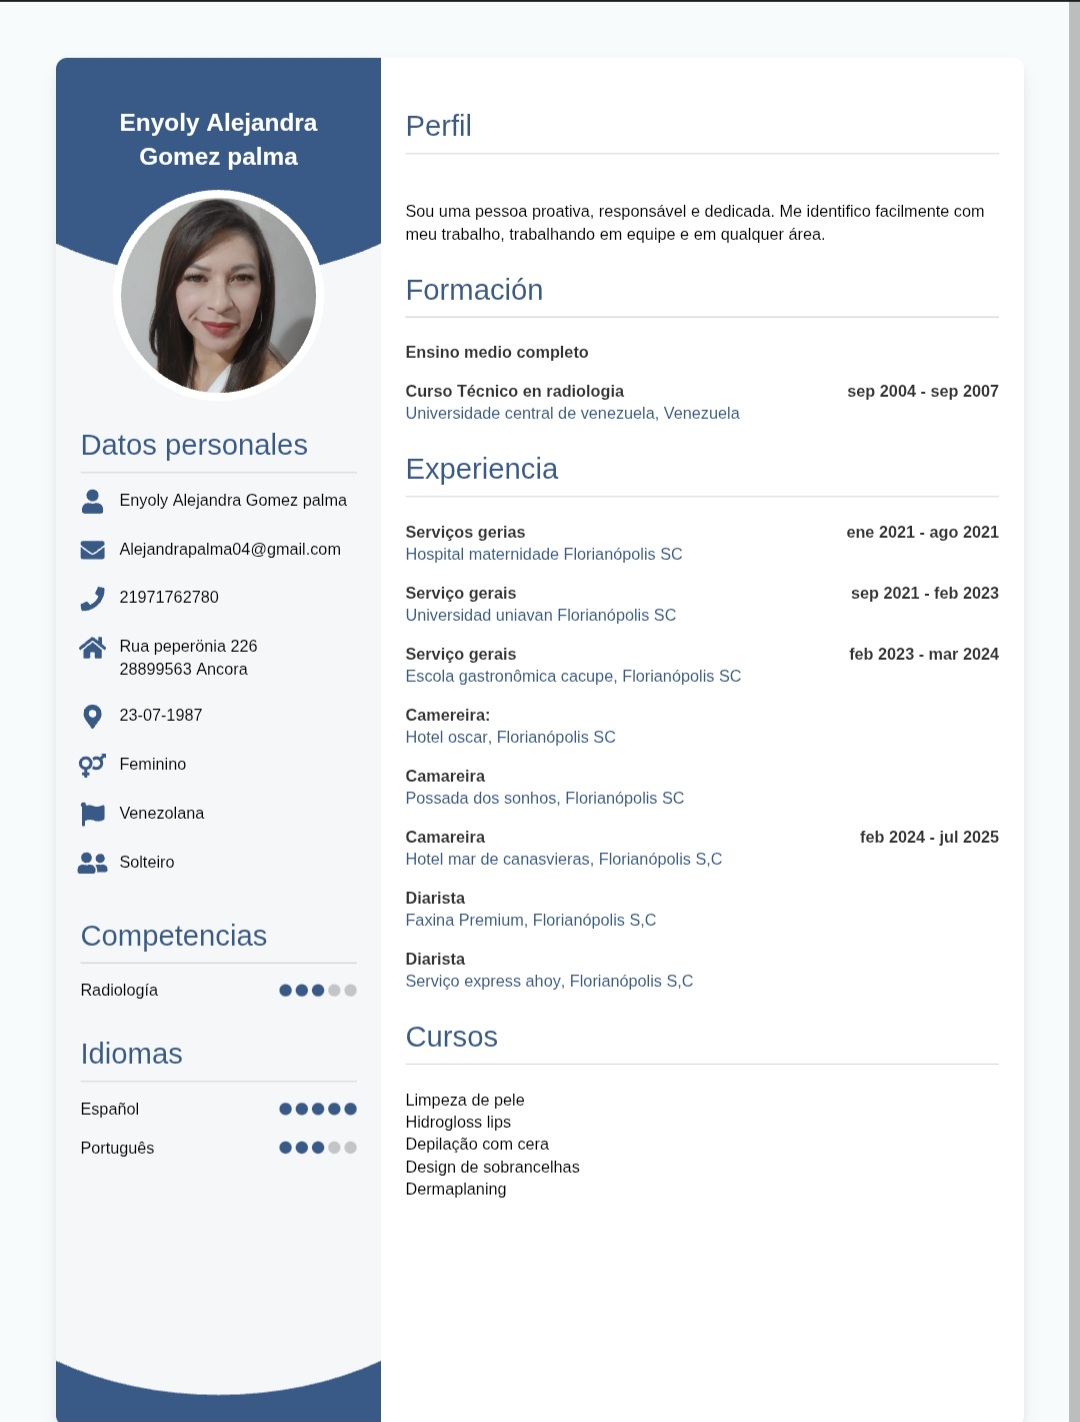The width and height of the screenshot is (1080, 1422).
Task: Click the Radiología skill level dots
Action: 317,990
